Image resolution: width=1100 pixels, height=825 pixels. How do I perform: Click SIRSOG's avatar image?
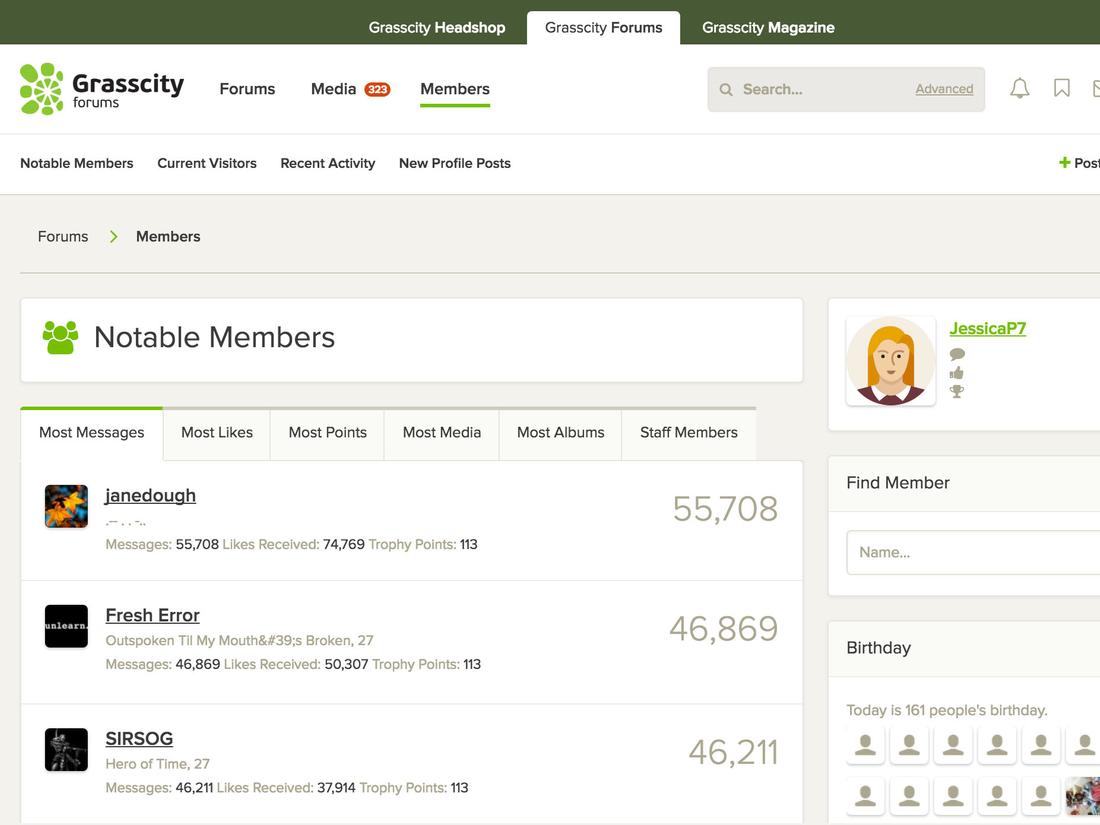click(x=66, y=749)
